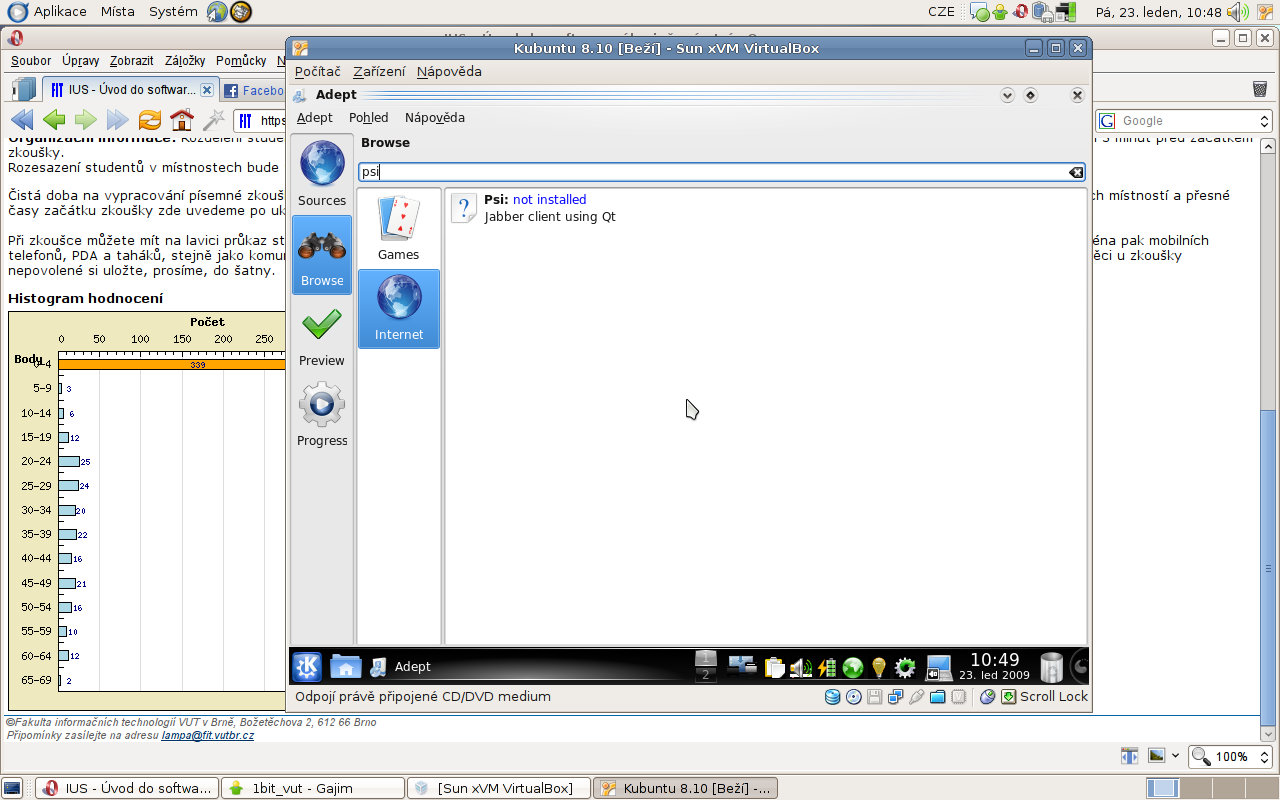Click VirtualBox network adapters status icon
Viewport: 1280px width, 800px height.
pyautogui.click(x=895, y=697)
